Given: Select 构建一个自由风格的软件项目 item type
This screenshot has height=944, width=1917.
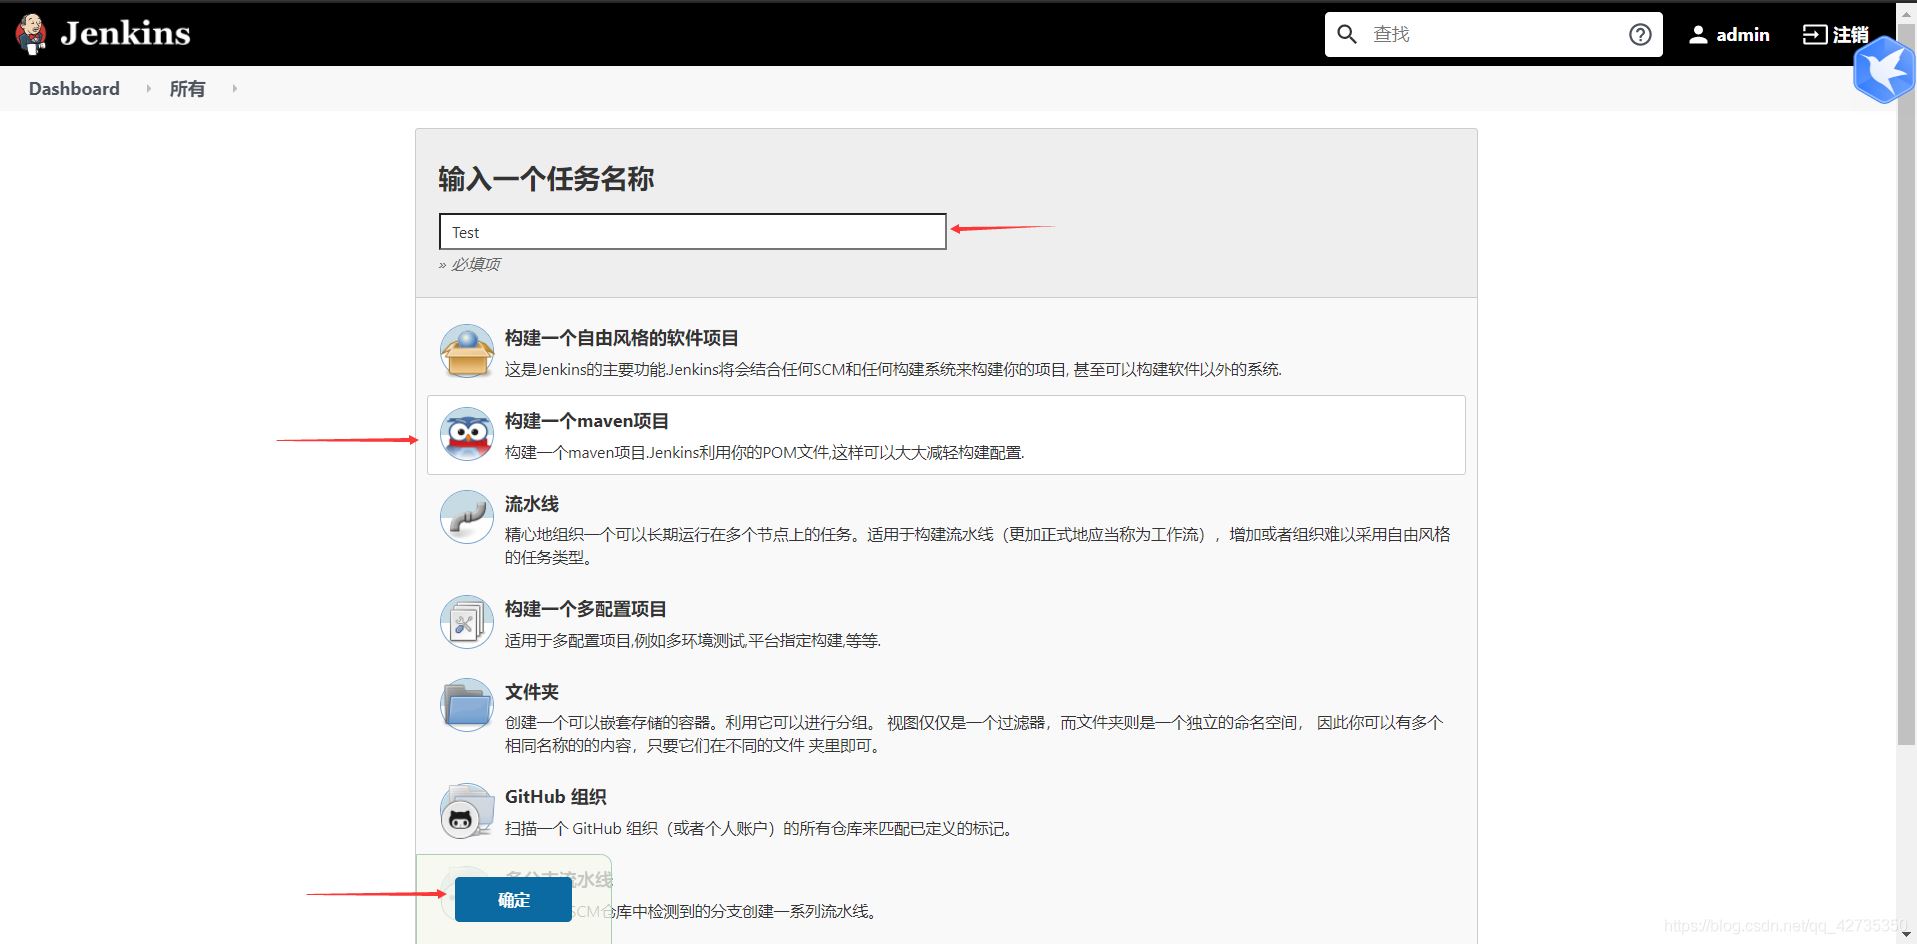Looking at the screenshot, I should (x=621, y=338).
